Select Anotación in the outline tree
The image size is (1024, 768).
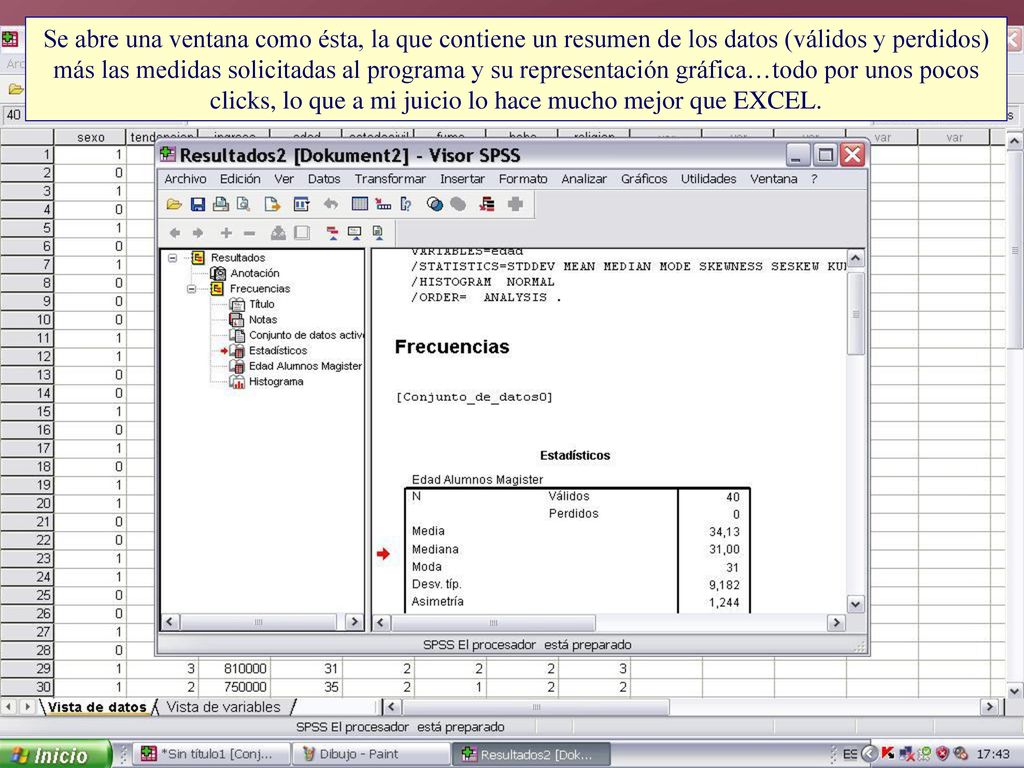pyautogui.click(x=255, y=273)
